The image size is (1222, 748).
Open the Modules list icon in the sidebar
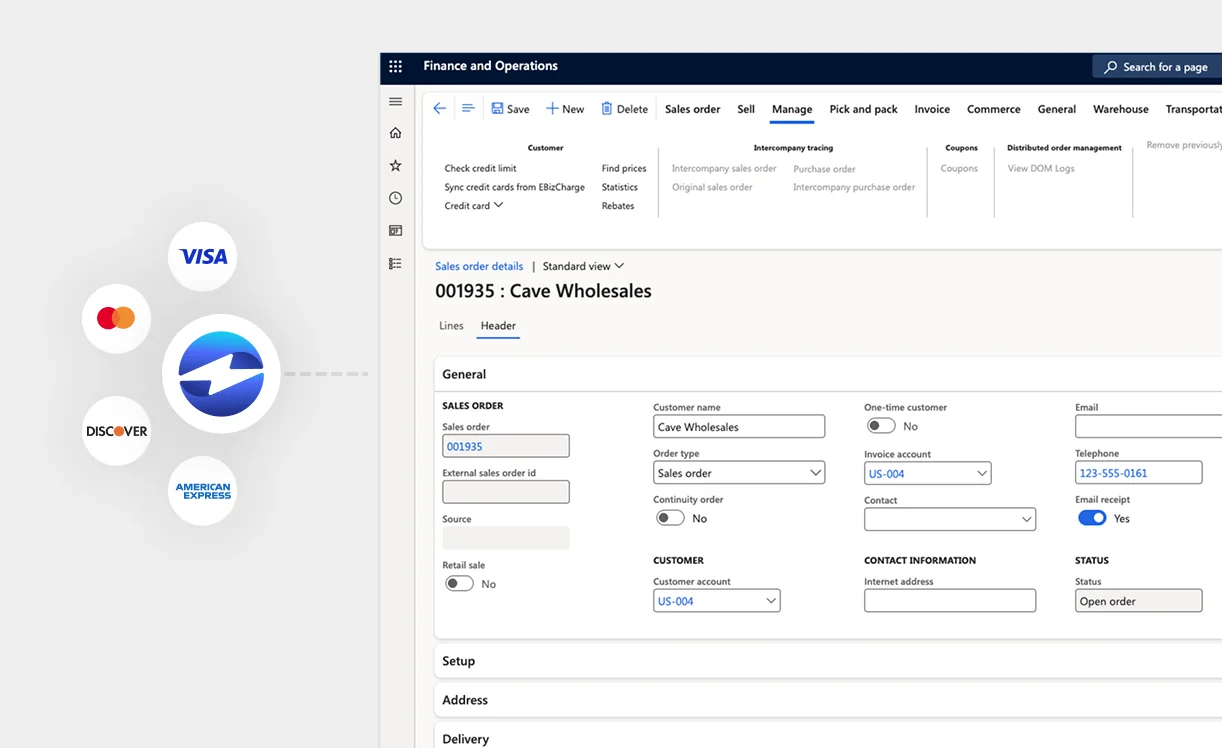click(x=395, y=264)
